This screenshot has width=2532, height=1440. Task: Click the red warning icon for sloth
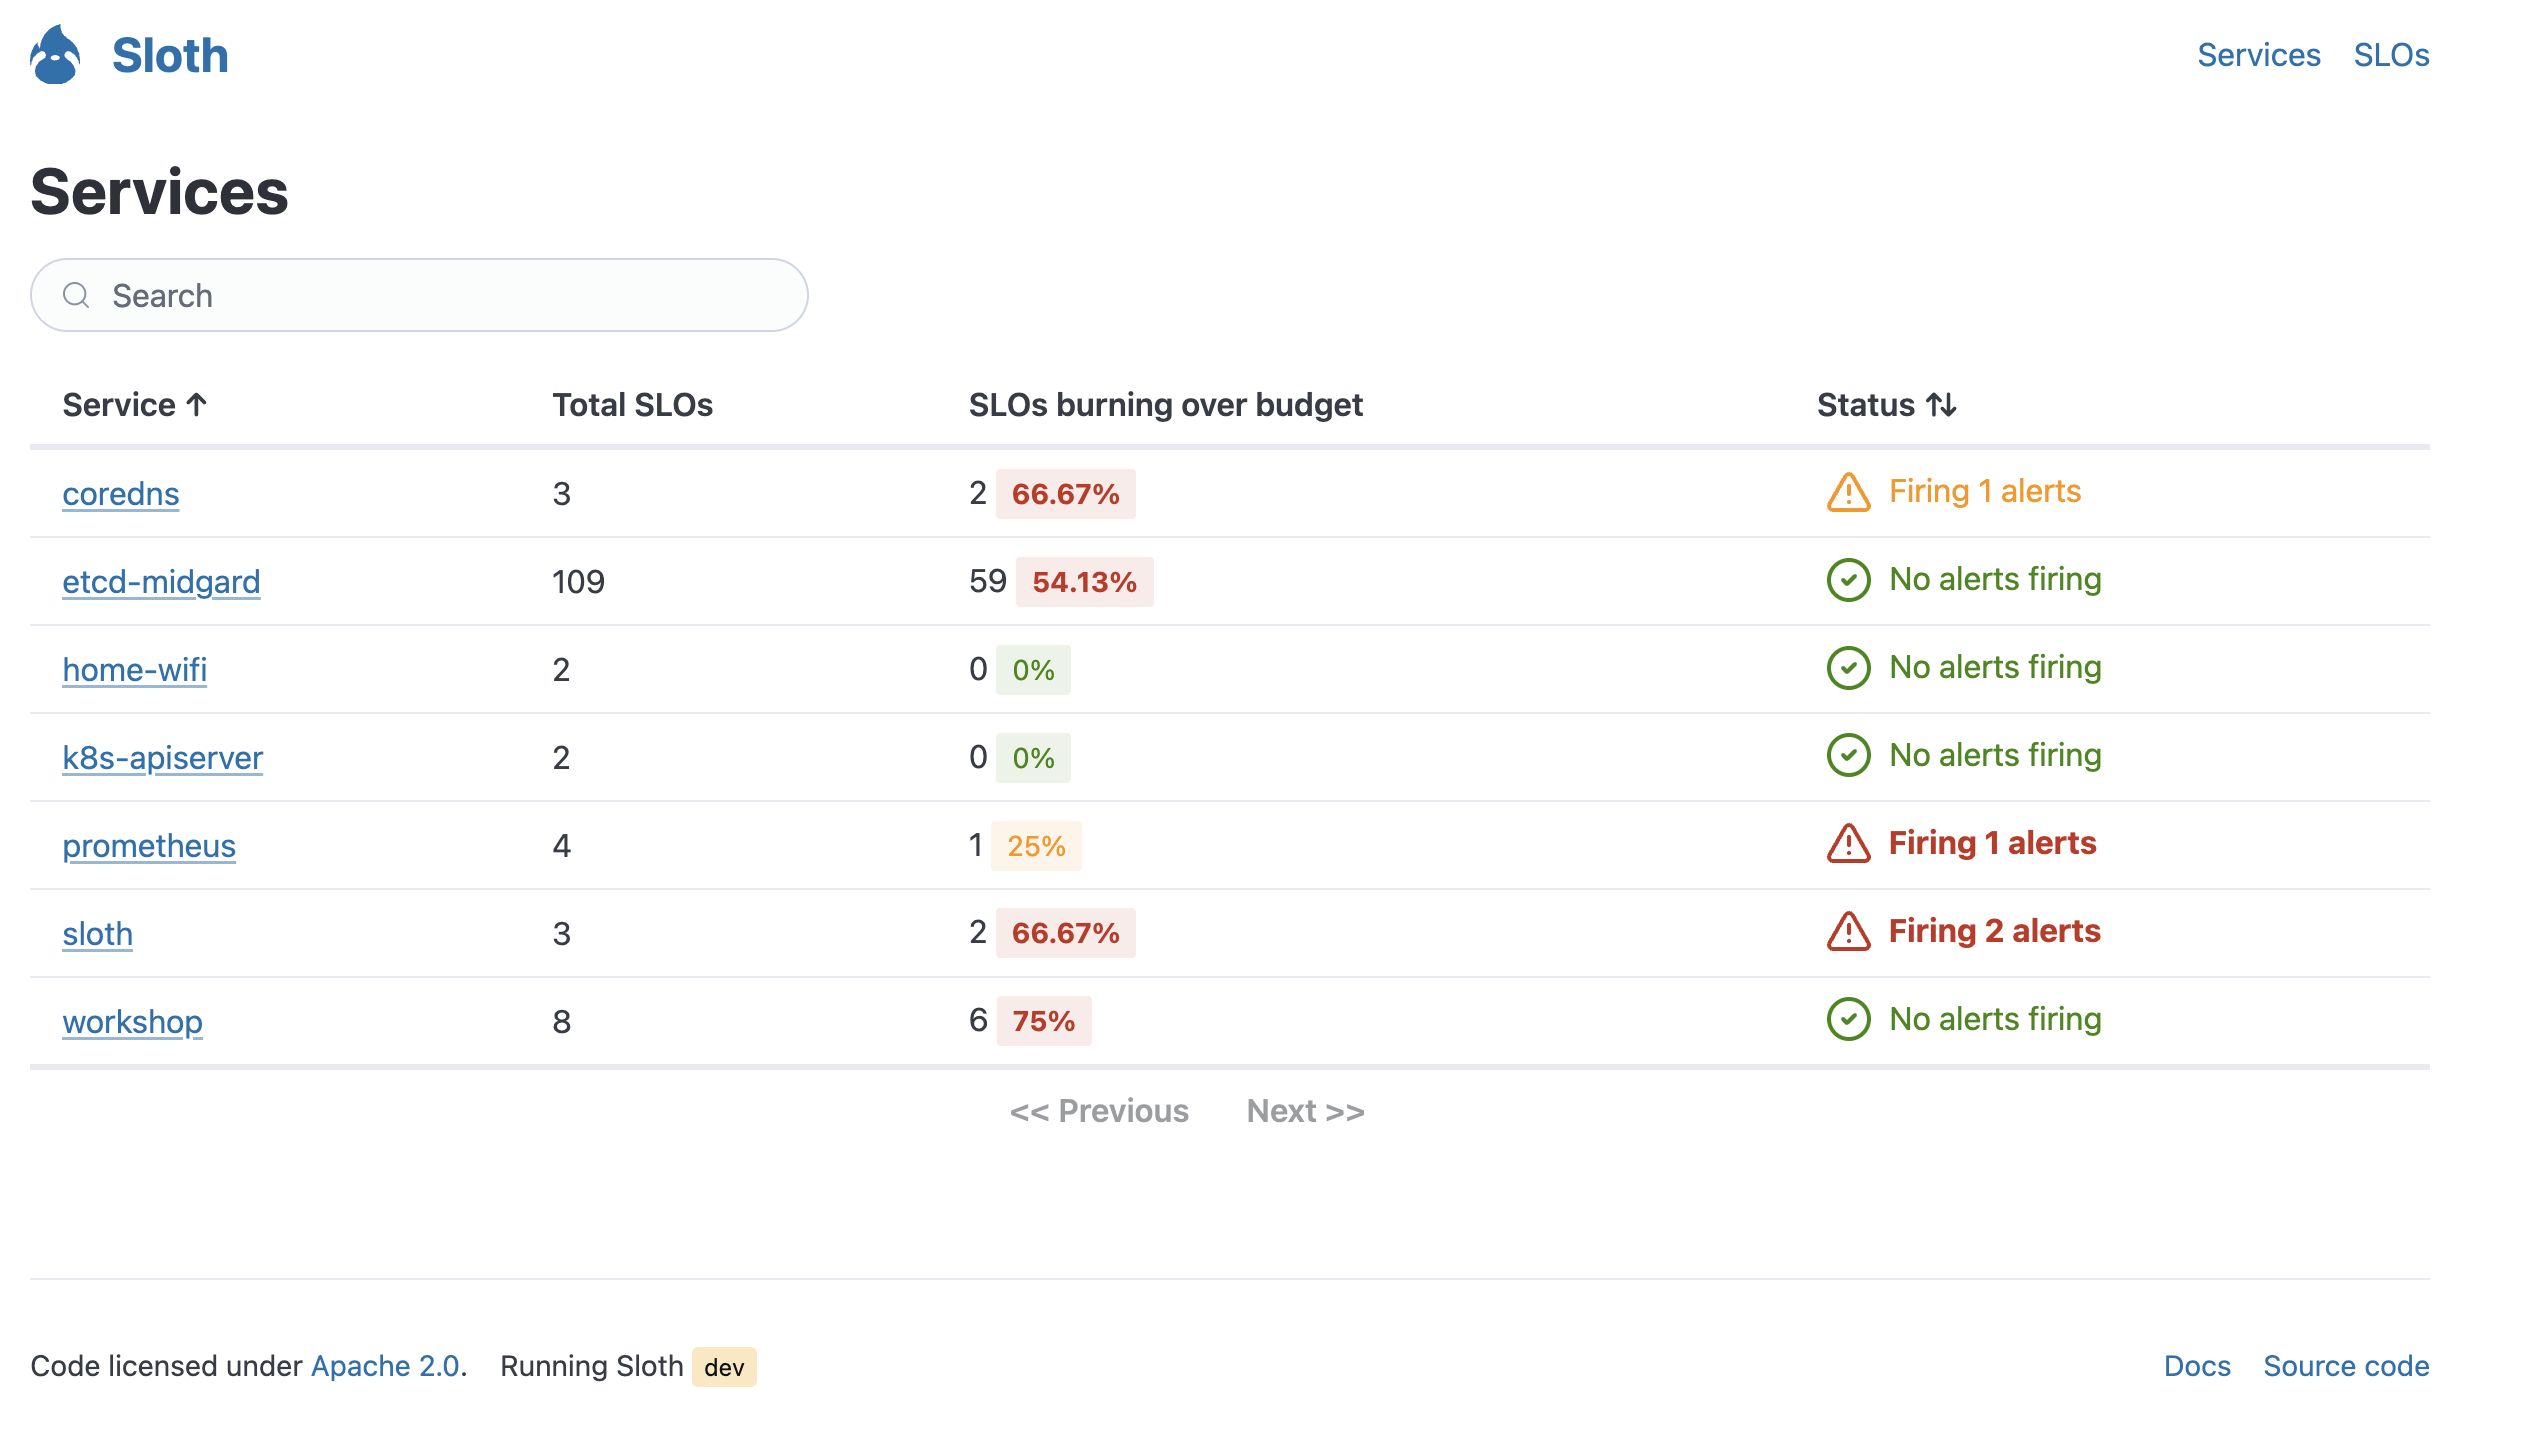(x=1848, y=932)
